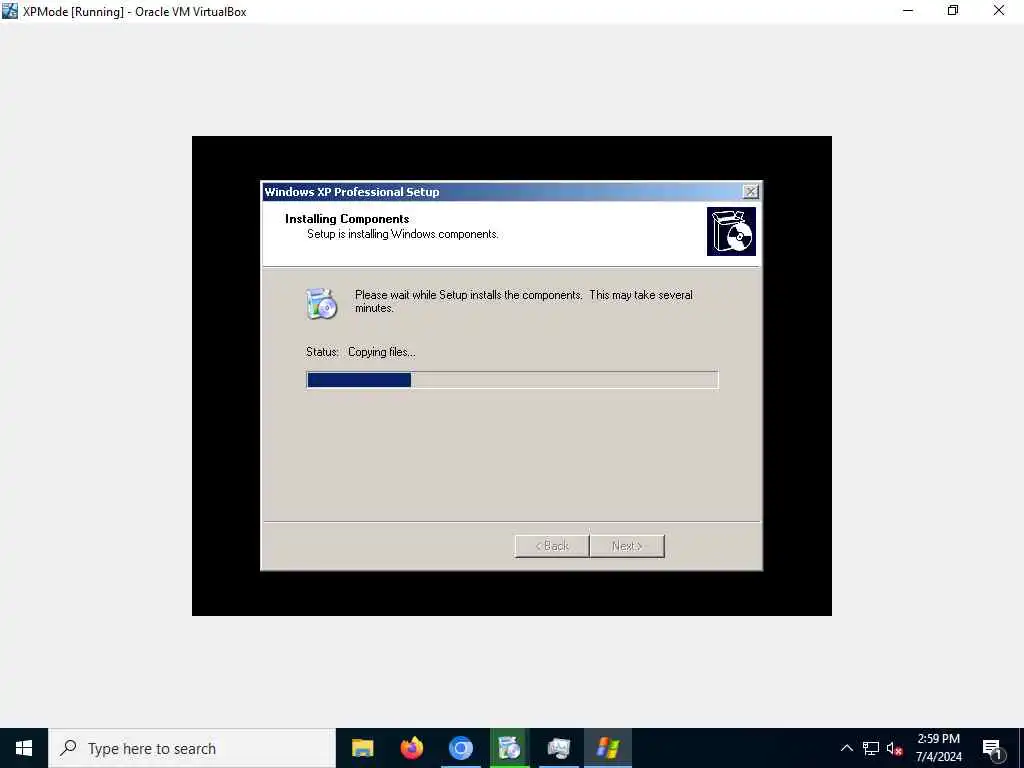Viewport: 1024px width, 768px height.
Task: Click the installation progress bar
Action: pos(512,380)
